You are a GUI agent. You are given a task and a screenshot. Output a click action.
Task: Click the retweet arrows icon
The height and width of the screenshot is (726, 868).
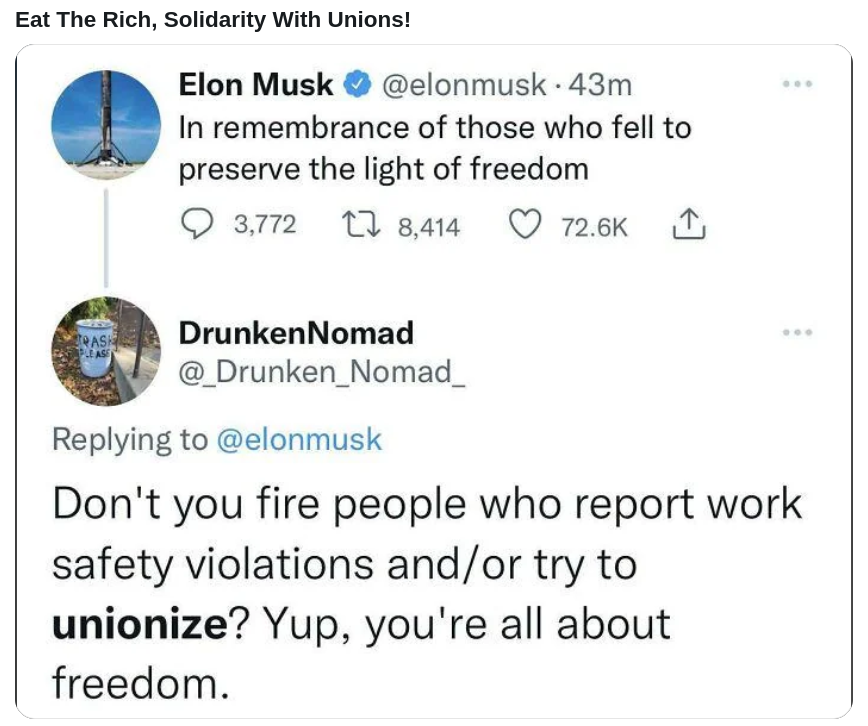tap(360, 225)
